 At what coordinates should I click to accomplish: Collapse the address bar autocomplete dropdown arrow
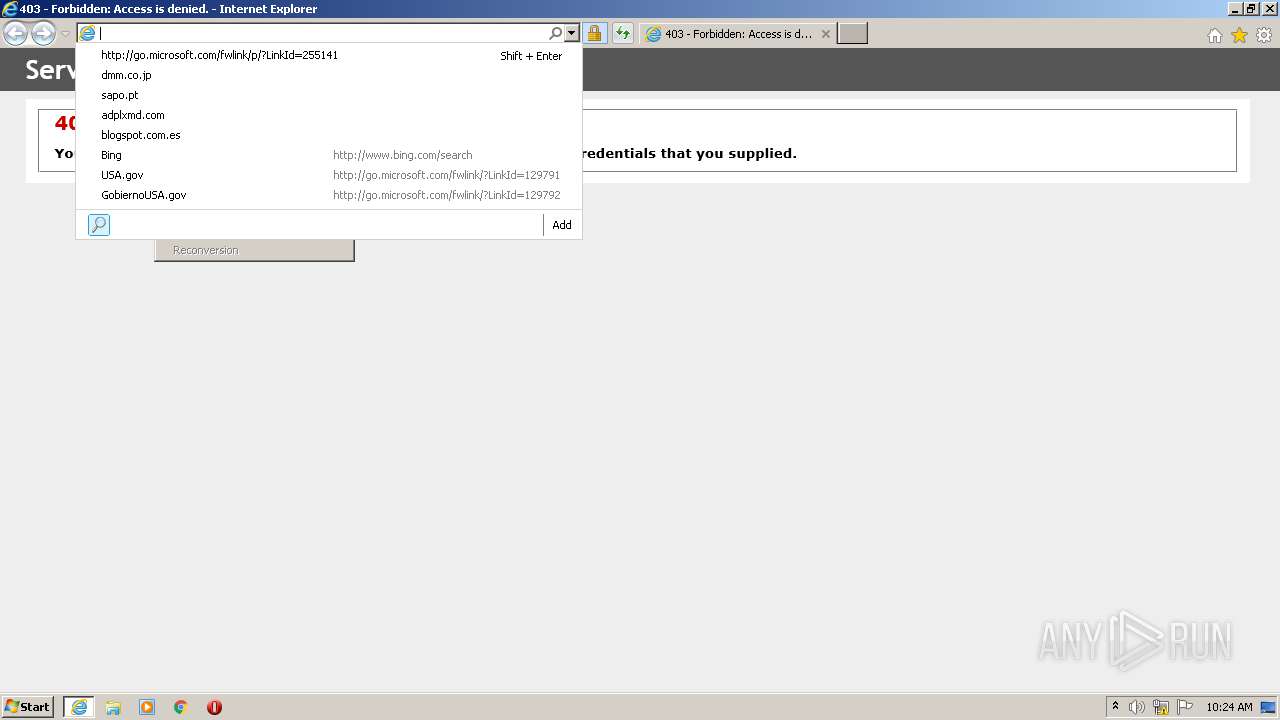tap(572, 33)
